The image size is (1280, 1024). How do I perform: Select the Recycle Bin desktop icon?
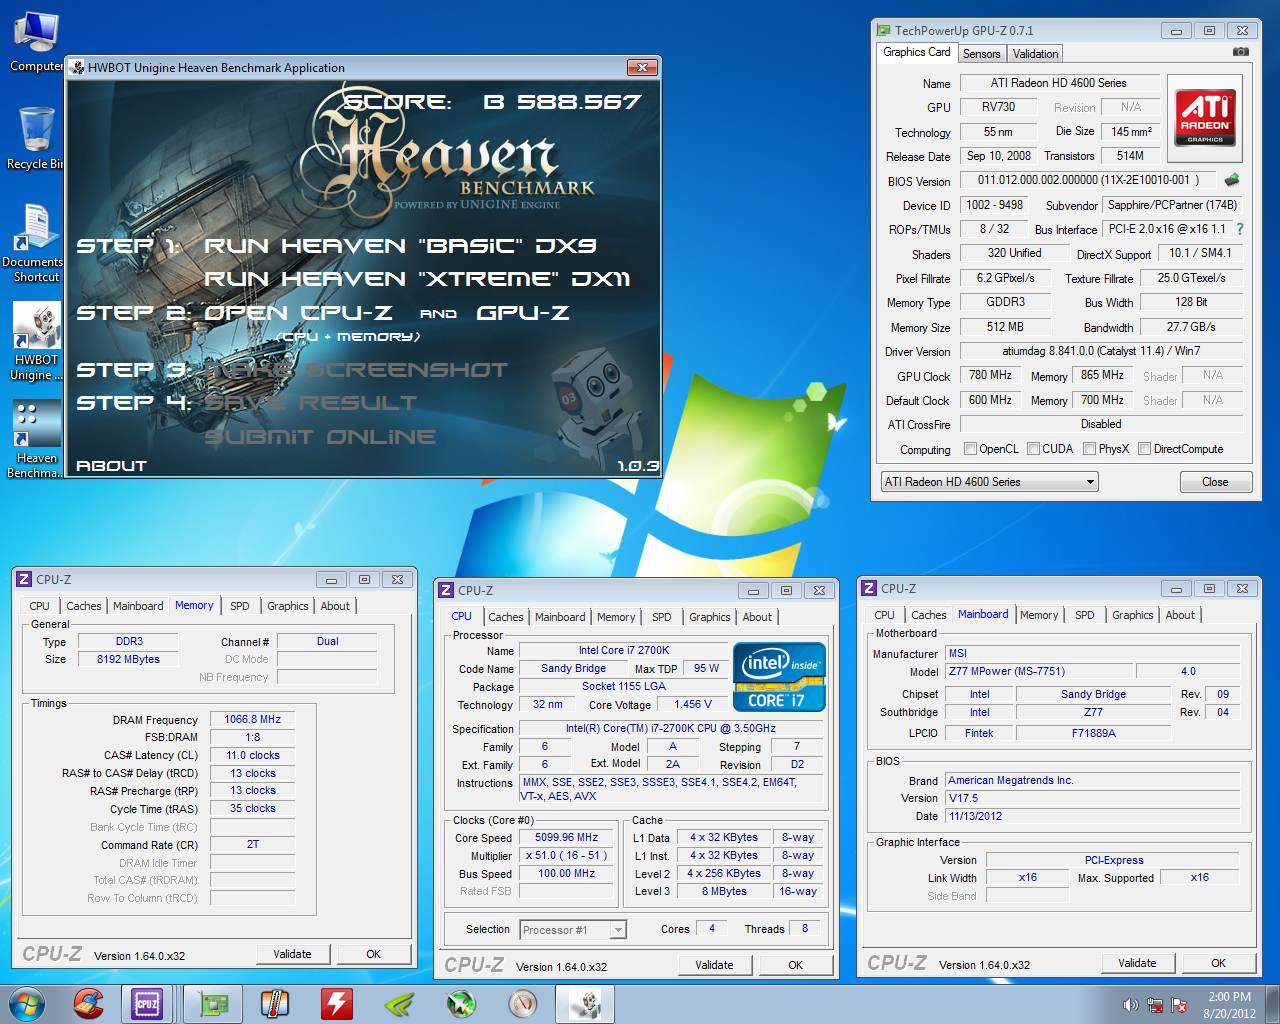click(x=35, y=138)
